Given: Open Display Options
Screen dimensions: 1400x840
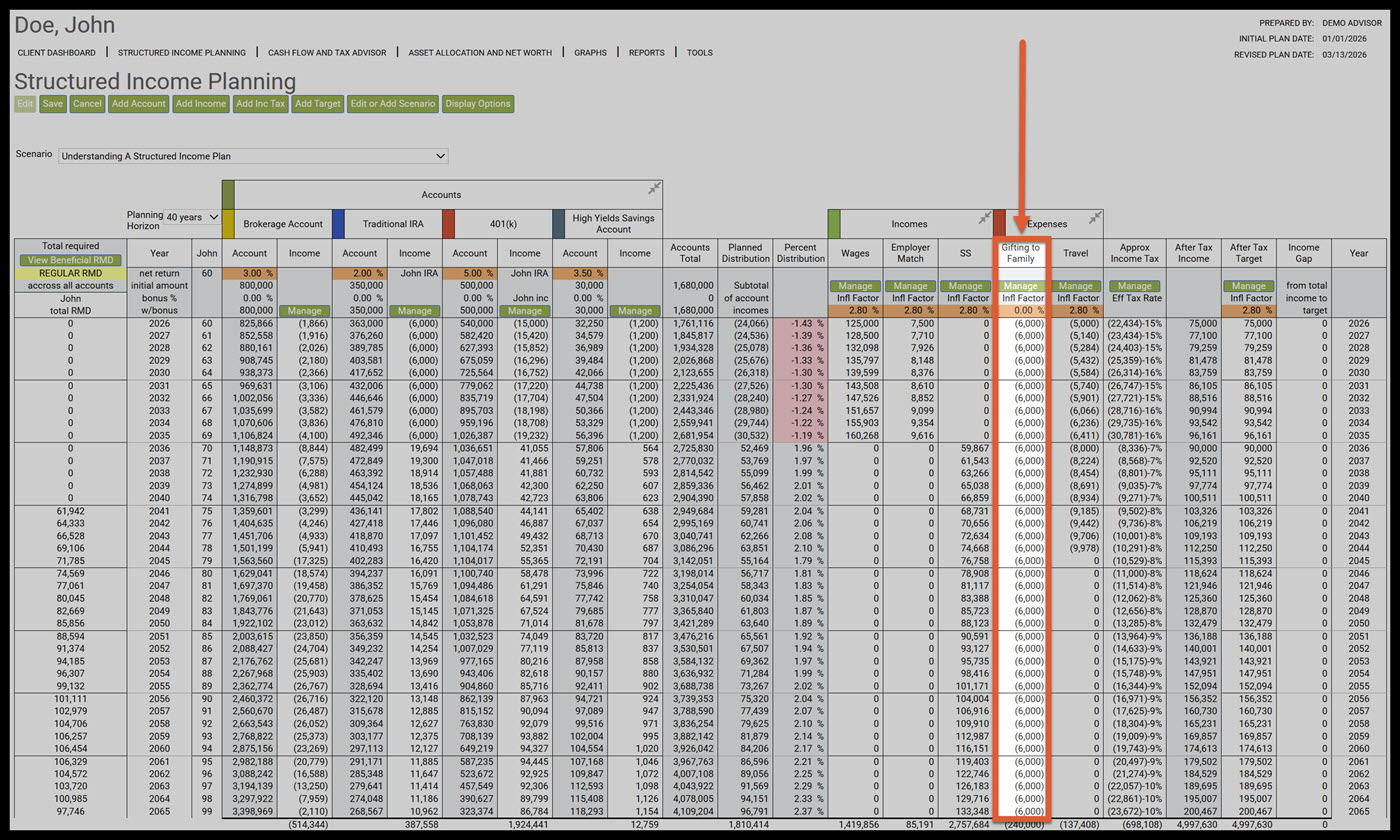Looking at the screenshot, I should pyautogui.click(x=477, y=103).
